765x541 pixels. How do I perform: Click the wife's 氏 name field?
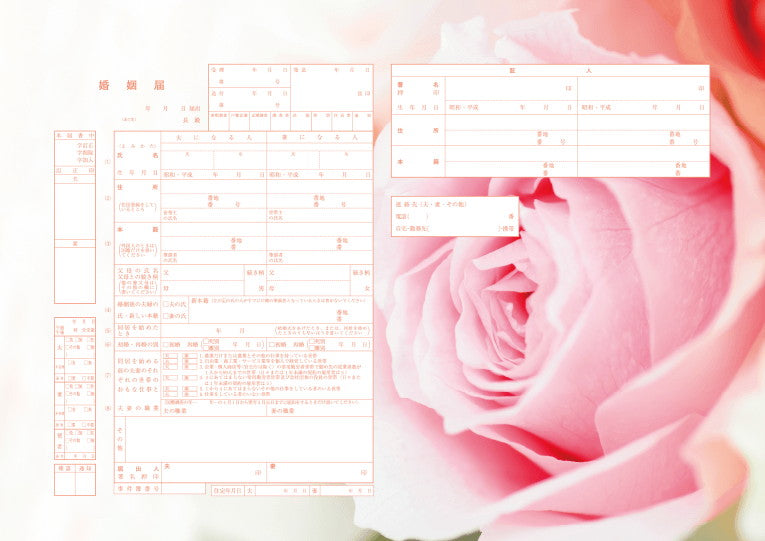pos(293,160)
